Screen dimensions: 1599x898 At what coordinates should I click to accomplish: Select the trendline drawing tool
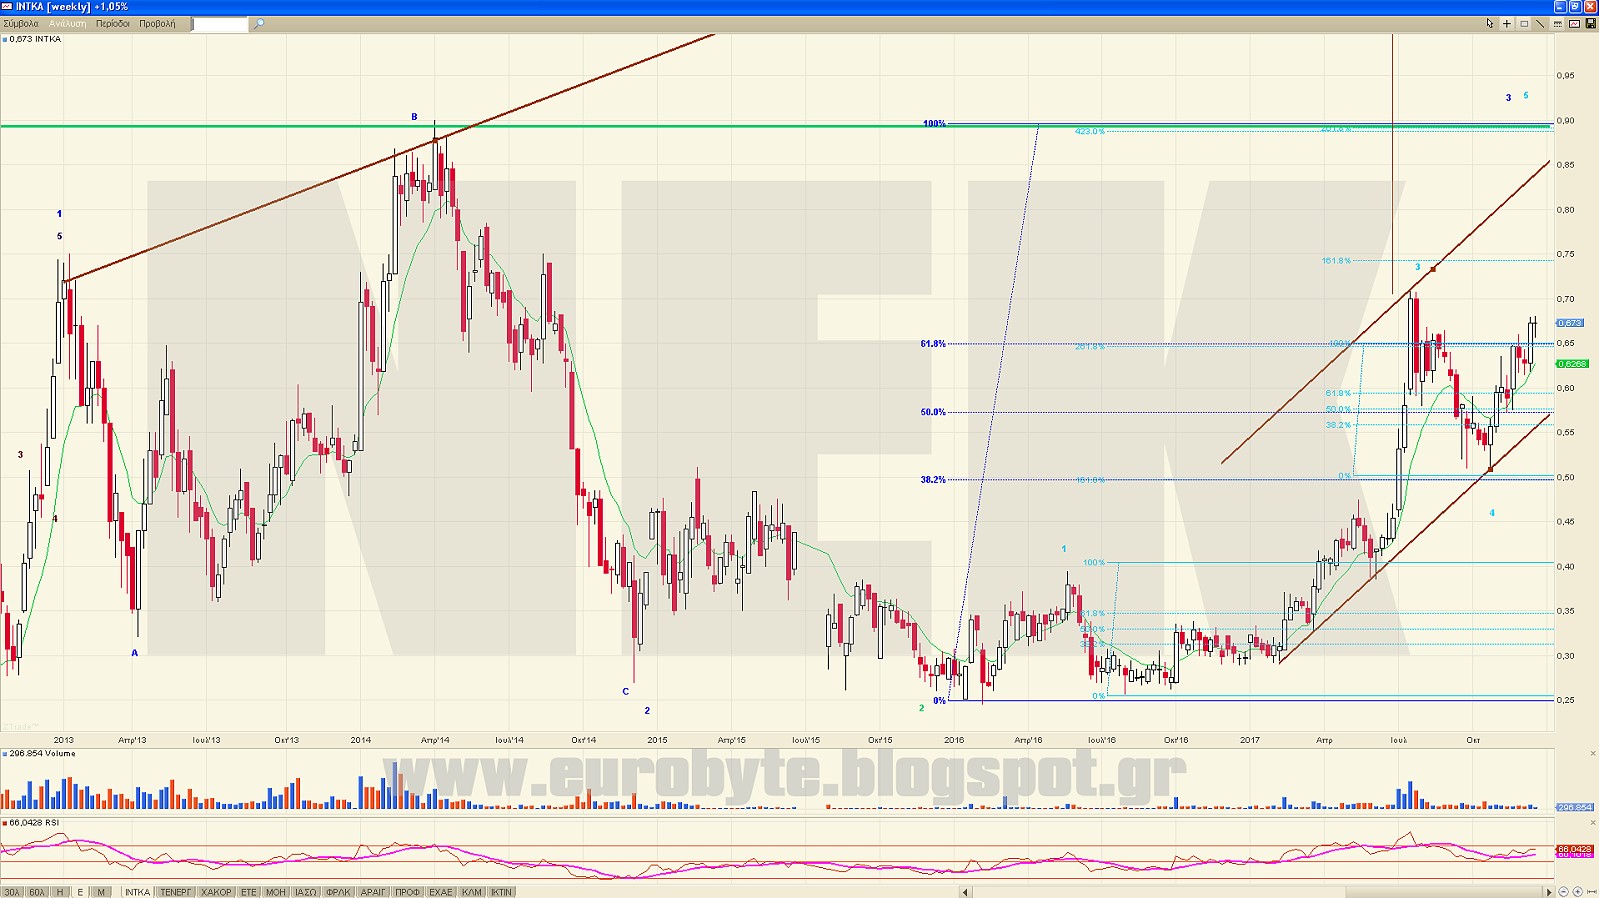point(1540,23)
